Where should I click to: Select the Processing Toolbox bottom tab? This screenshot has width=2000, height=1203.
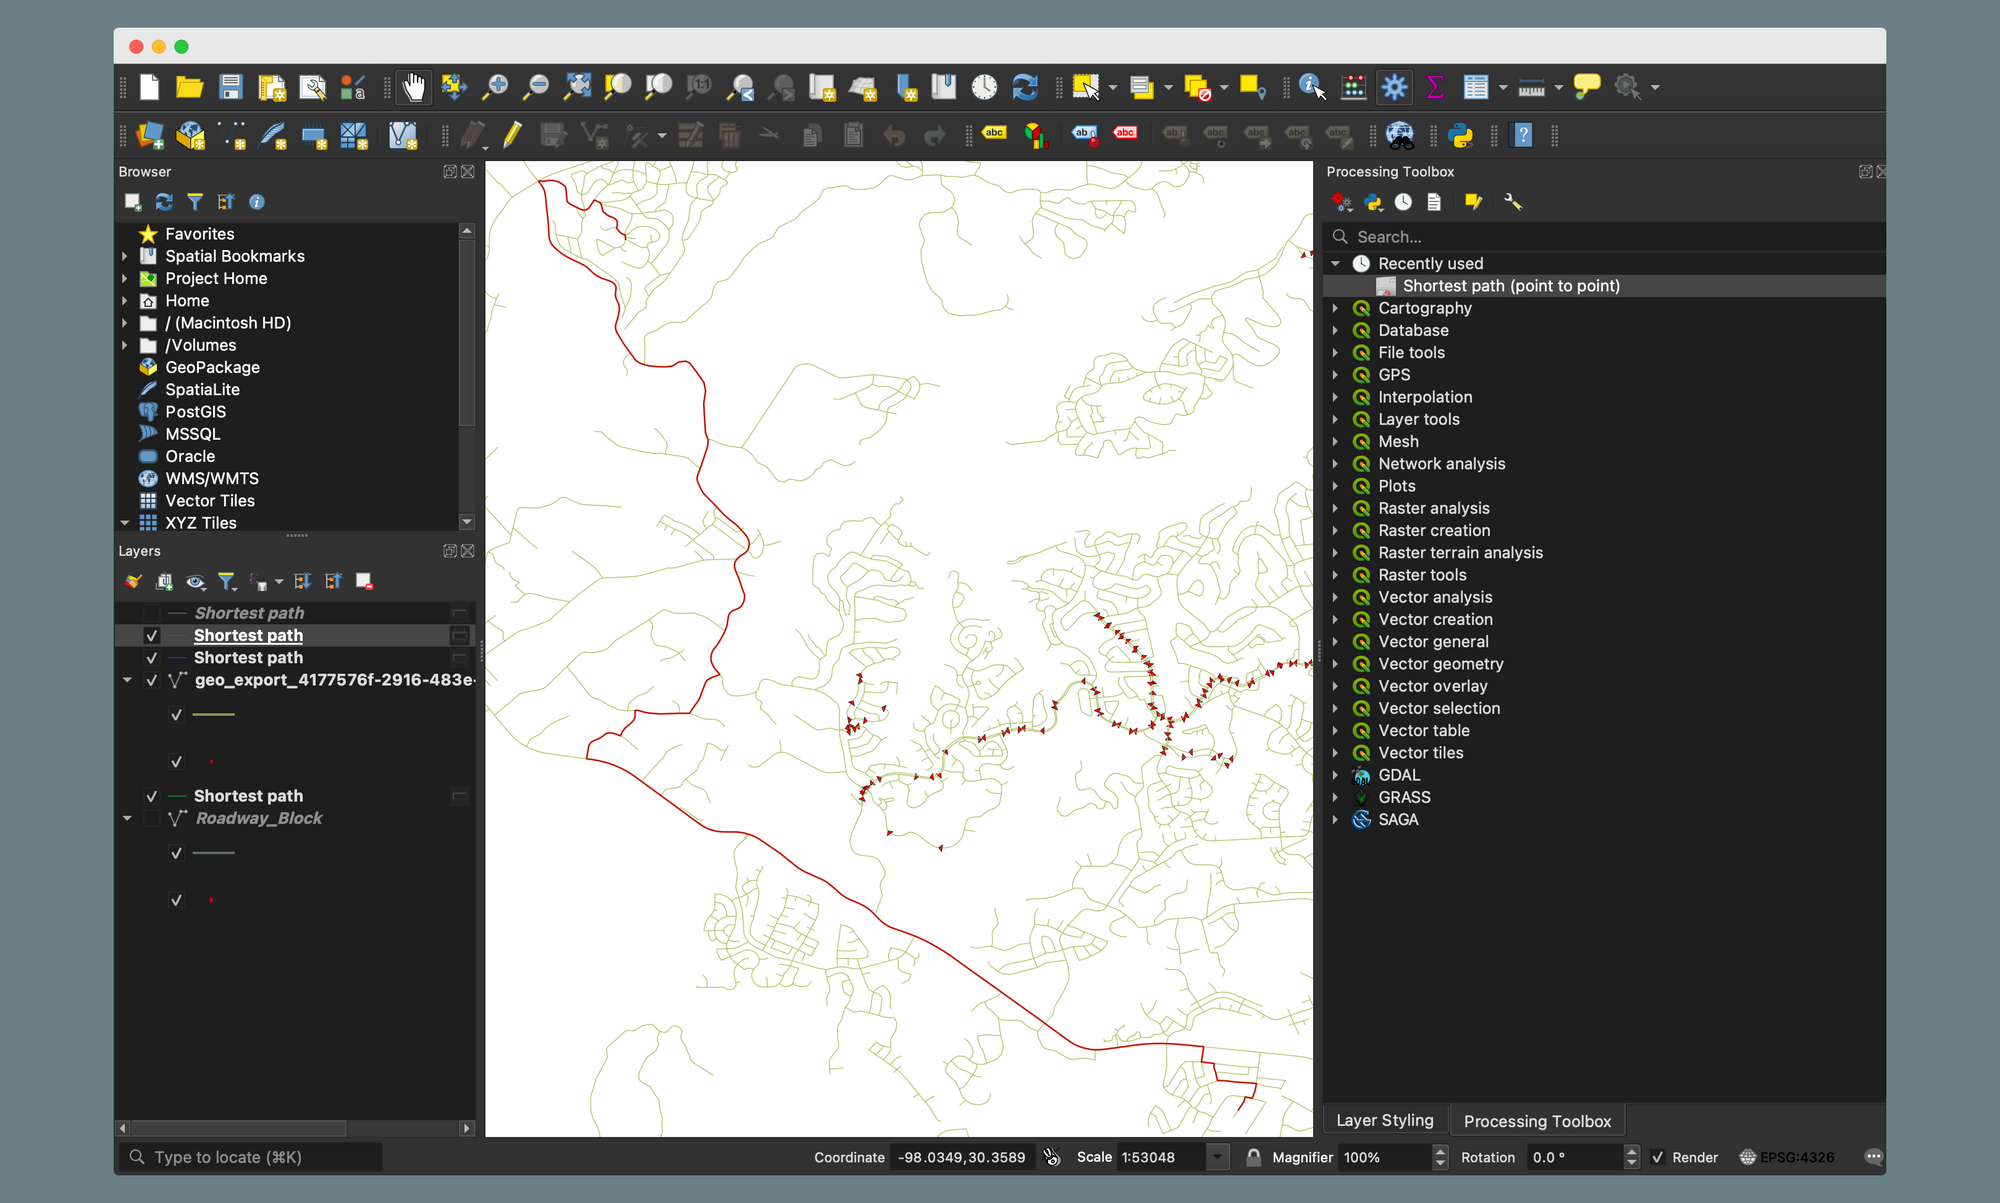(x=1537, y=1121)
